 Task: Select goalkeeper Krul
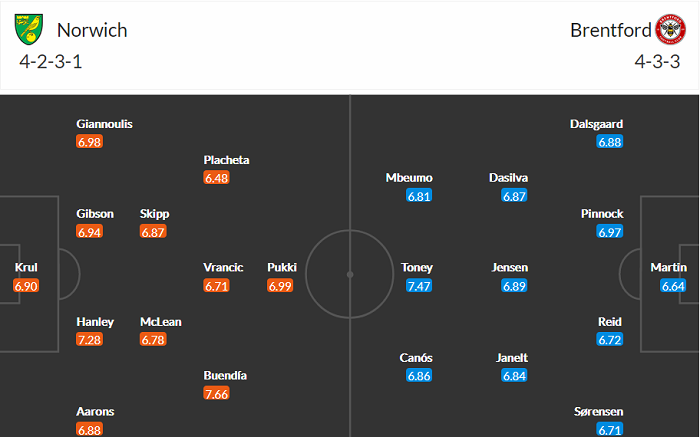26,267
